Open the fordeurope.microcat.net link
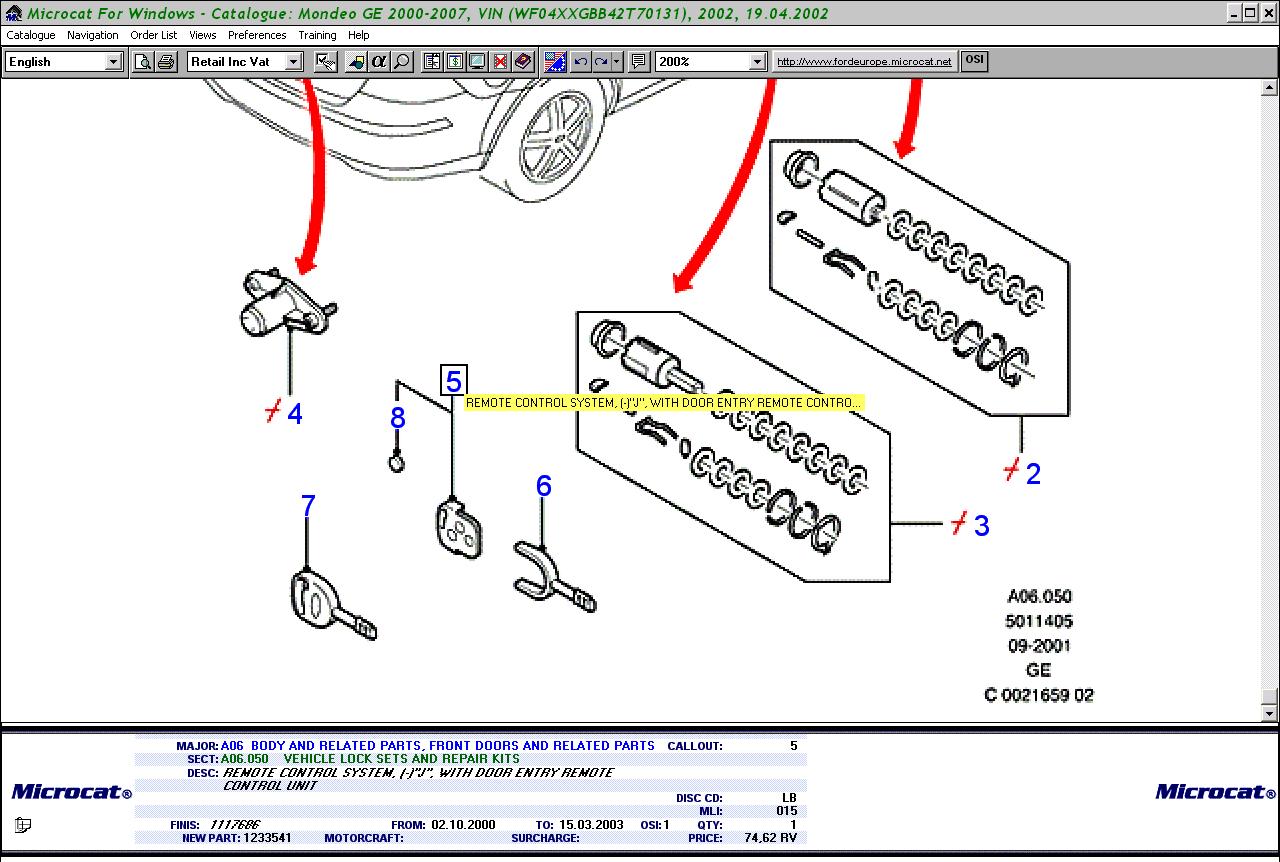Image resolution: width=1280 pixels, height=862 pixels. click(x=864, y=62)
